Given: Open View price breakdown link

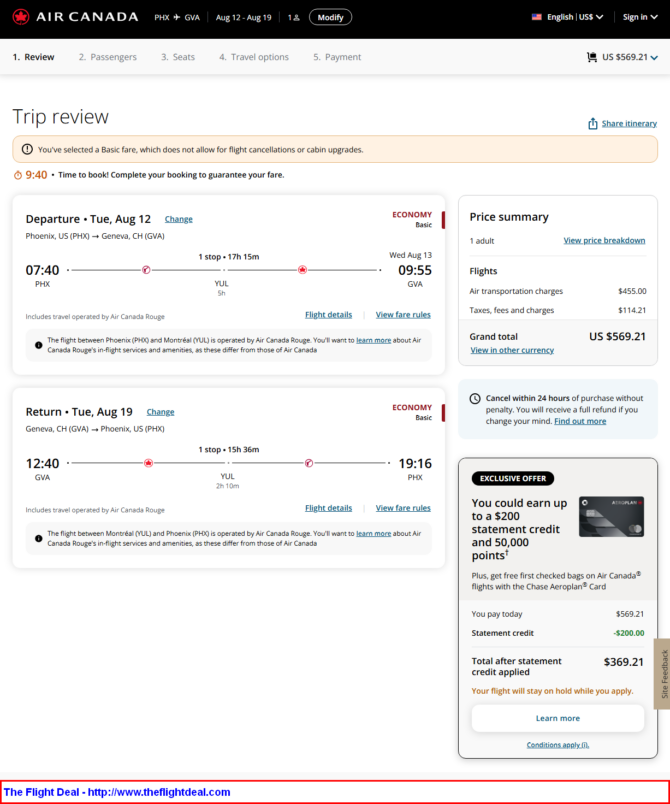Looking at the screenshot, I should pos(604,240).
